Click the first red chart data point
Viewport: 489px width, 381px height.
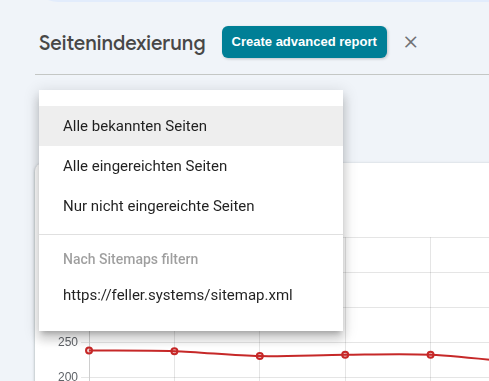point(89,350)
